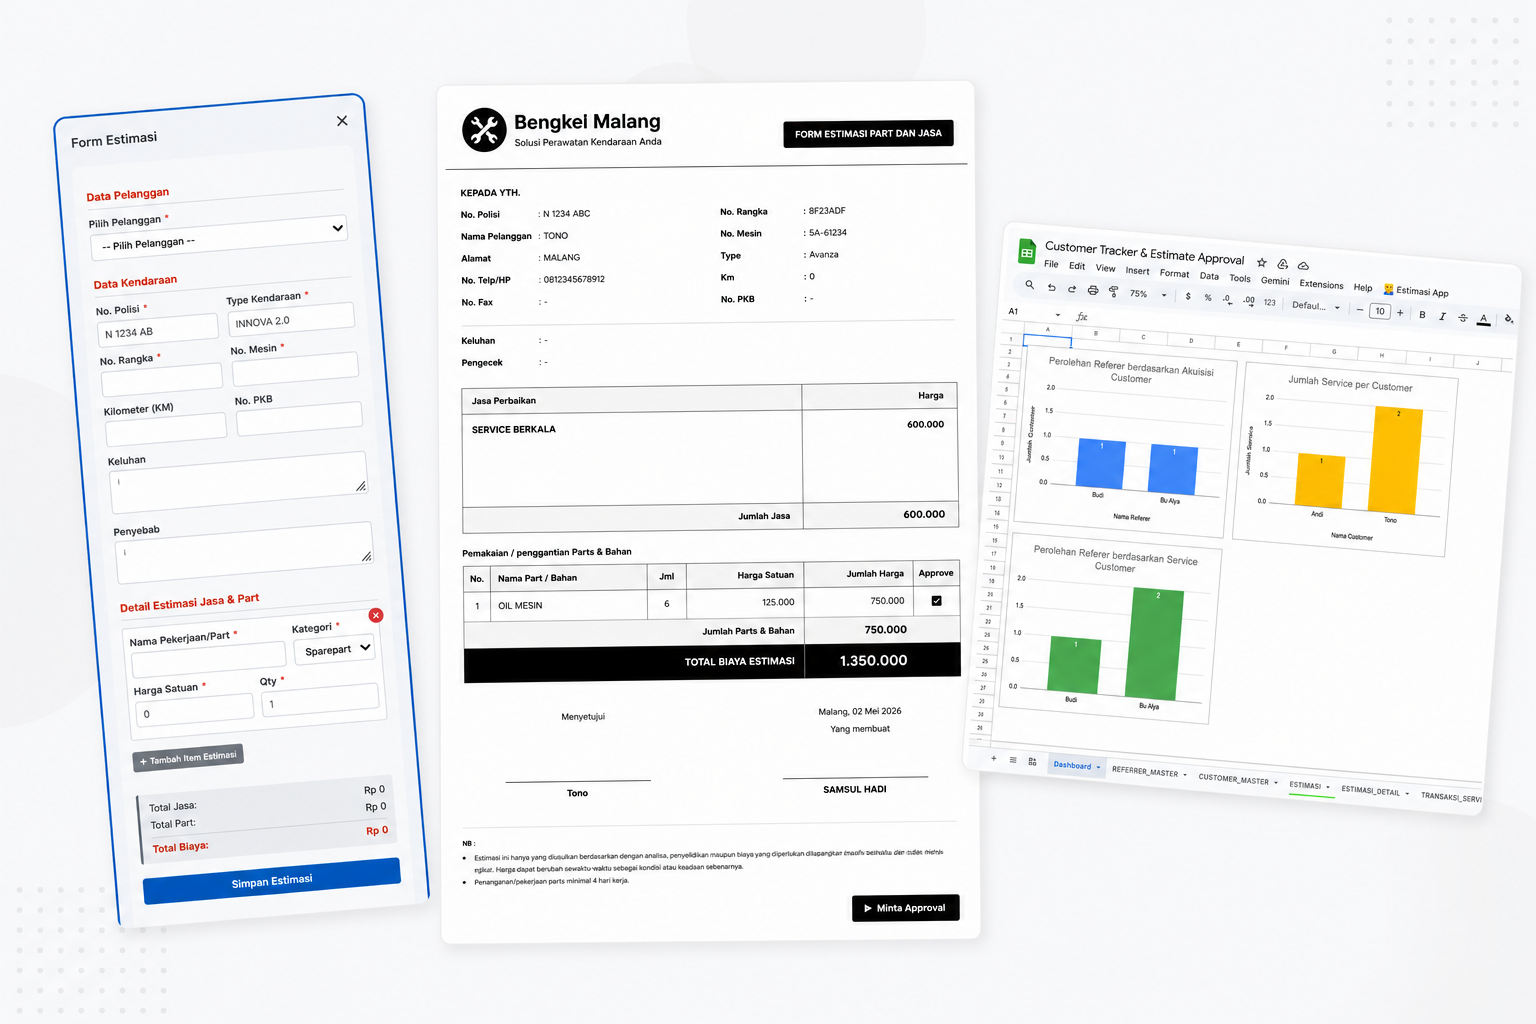
Task: Click the Print icon in Sheets toolbar
Action: click(1093, 290)
